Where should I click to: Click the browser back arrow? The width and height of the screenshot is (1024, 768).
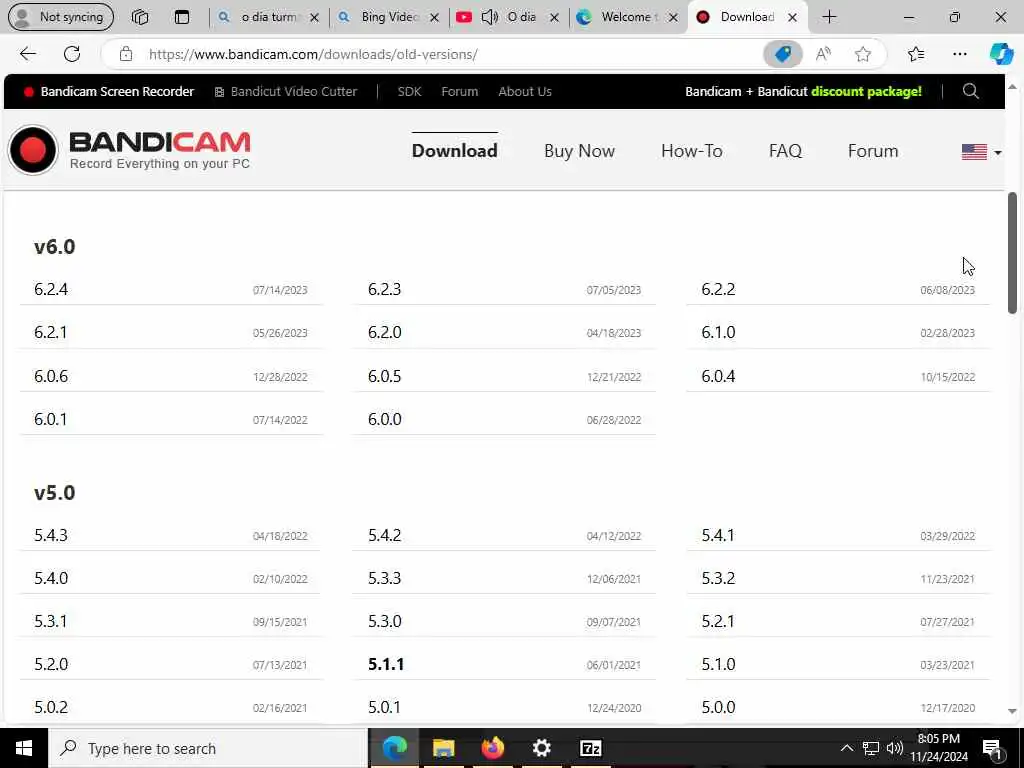(27, 54)
